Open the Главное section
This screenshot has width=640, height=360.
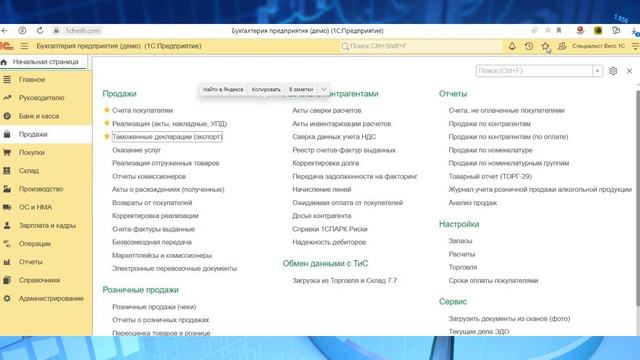(x=32, y=80)
